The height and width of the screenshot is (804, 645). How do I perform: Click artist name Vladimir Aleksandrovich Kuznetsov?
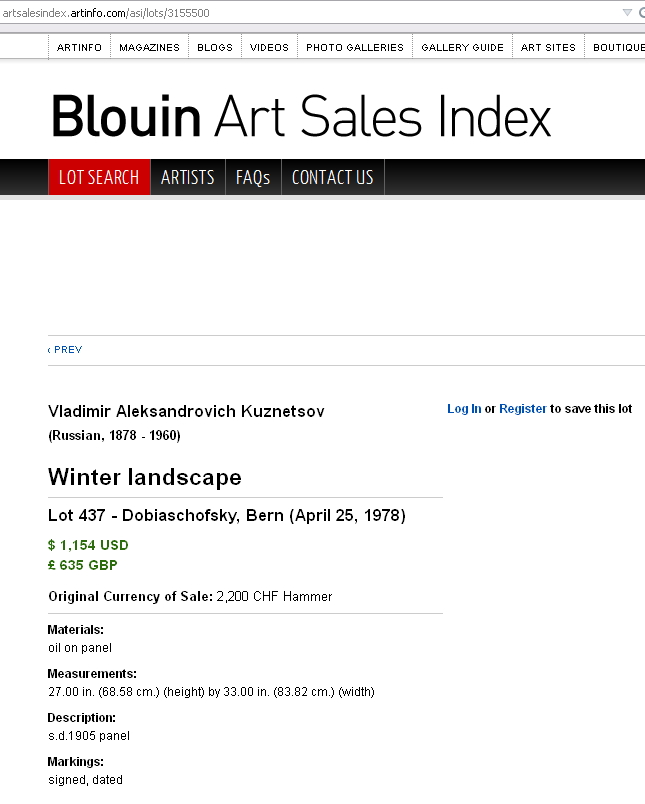[x=186, y=412]
